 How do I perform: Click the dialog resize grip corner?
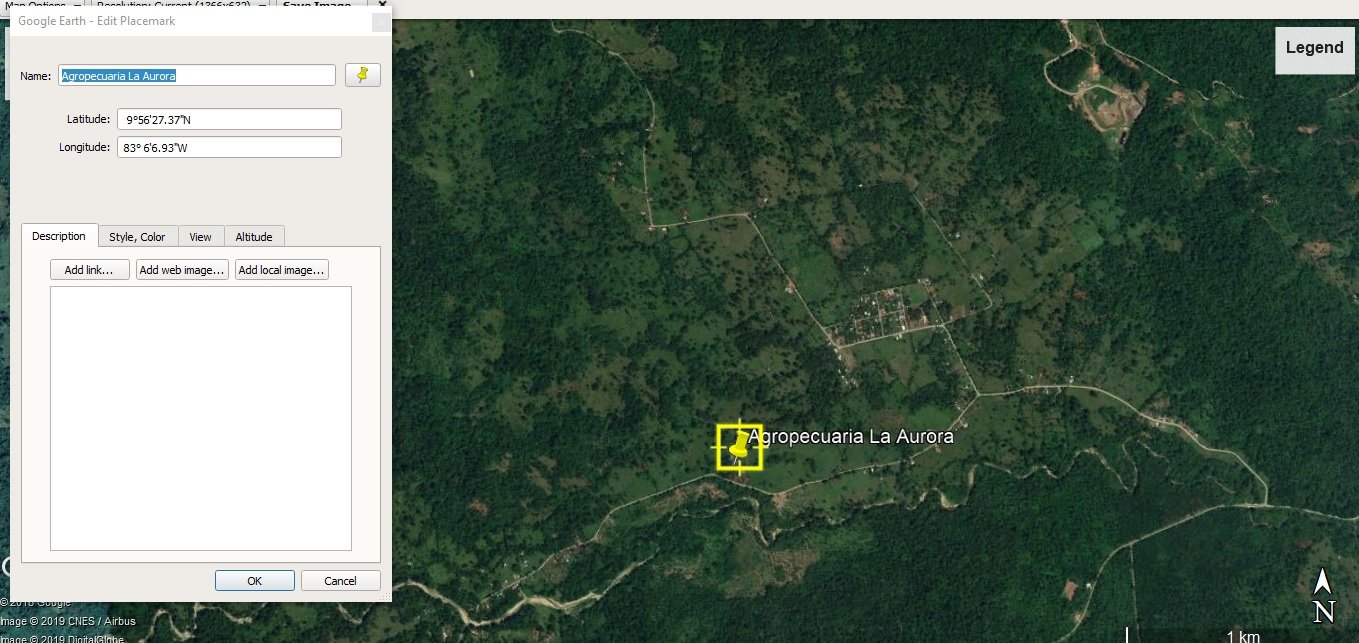click(386, 597)
